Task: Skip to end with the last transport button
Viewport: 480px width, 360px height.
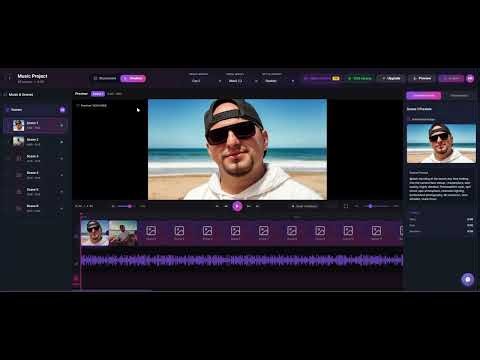Action: click(257, 206)
